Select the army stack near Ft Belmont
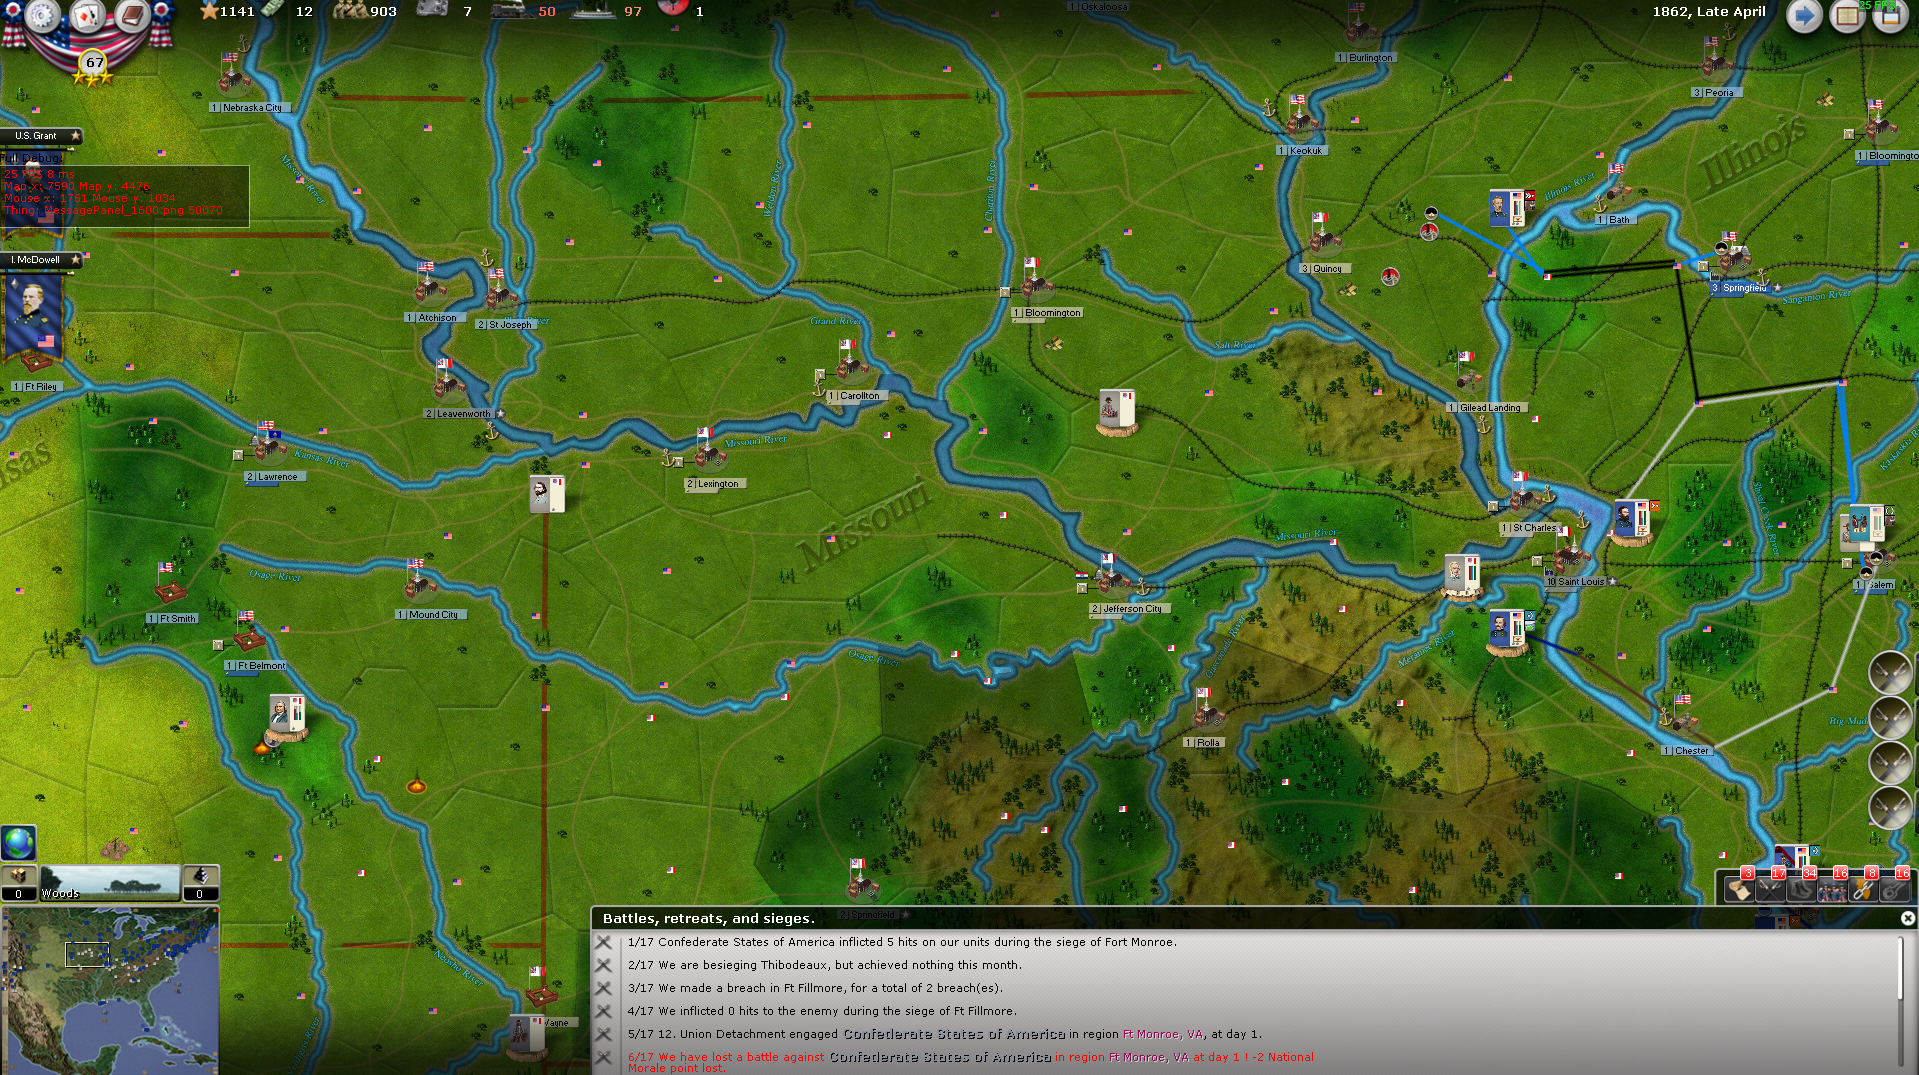1919x1075 pixels. click(287, 718)
